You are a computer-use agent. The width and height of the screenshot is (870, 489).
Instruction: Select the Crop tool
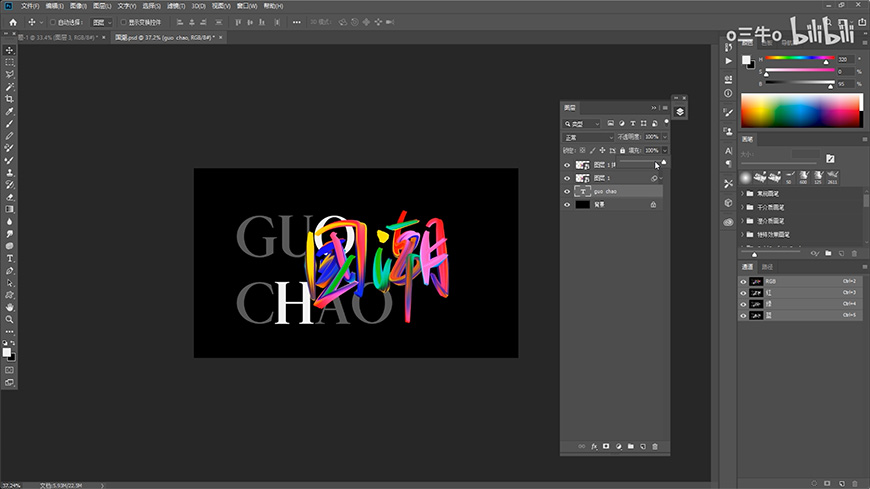click(10, 99)
